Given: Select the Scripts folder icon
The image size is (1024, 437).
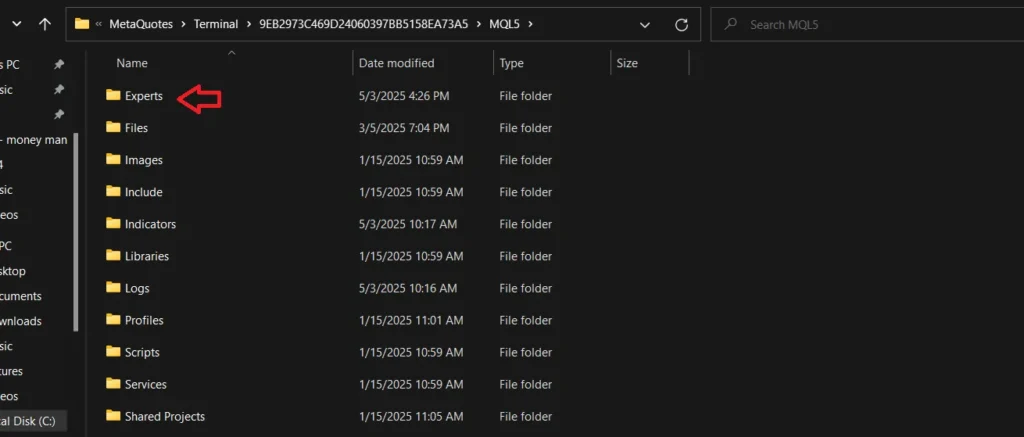Looking at the screenshot, I should click(x=114, y=351).
